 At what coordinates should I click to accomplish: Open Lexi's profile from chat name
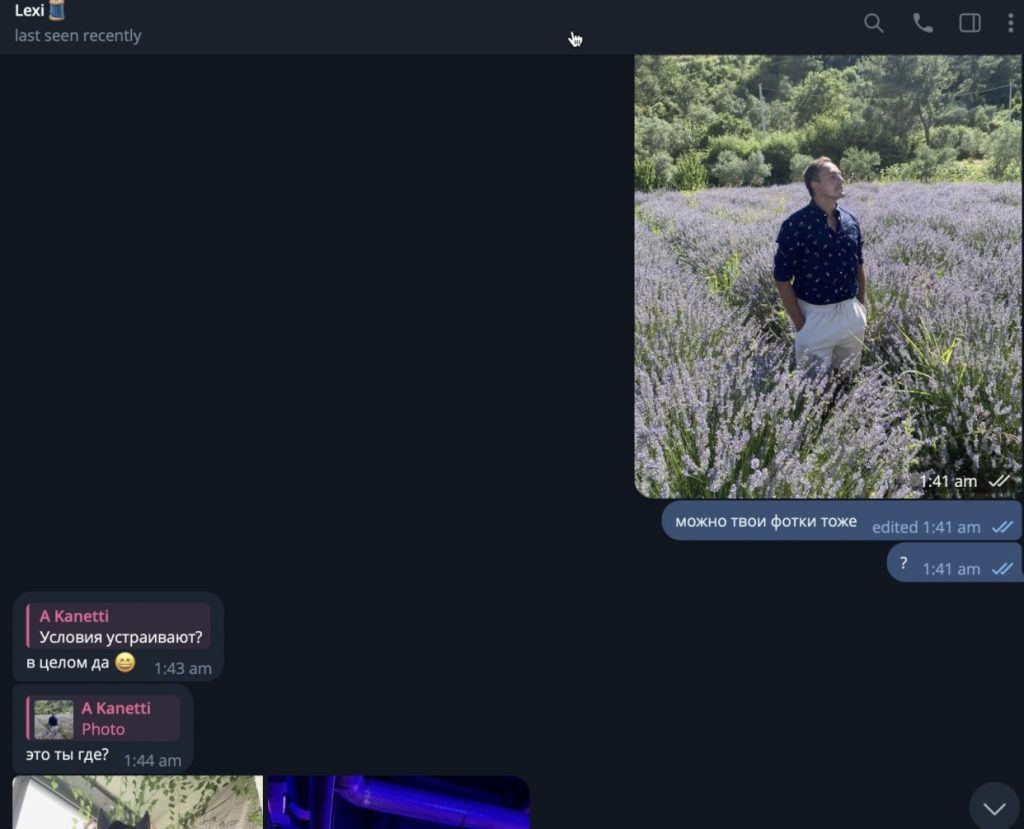[29, 11]
